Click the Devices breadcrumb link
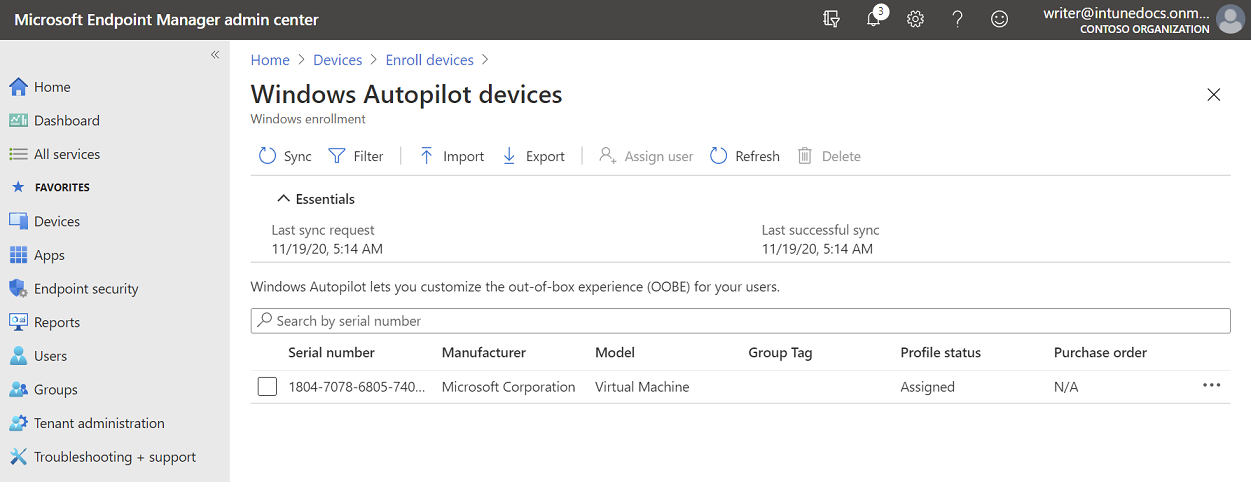 337,60
